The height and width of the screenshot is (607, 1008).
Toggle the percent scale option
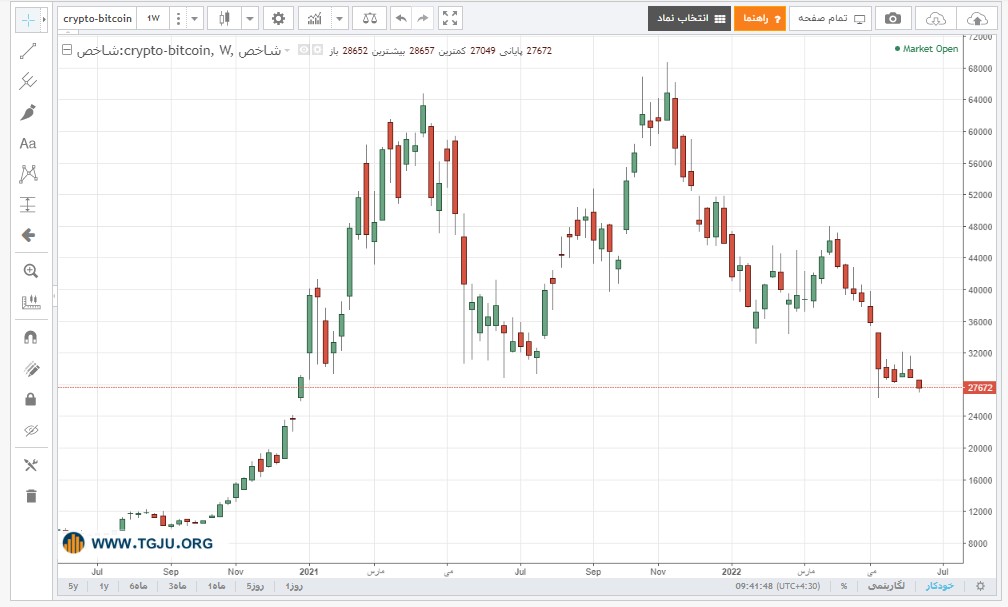[x=843, y=586]
